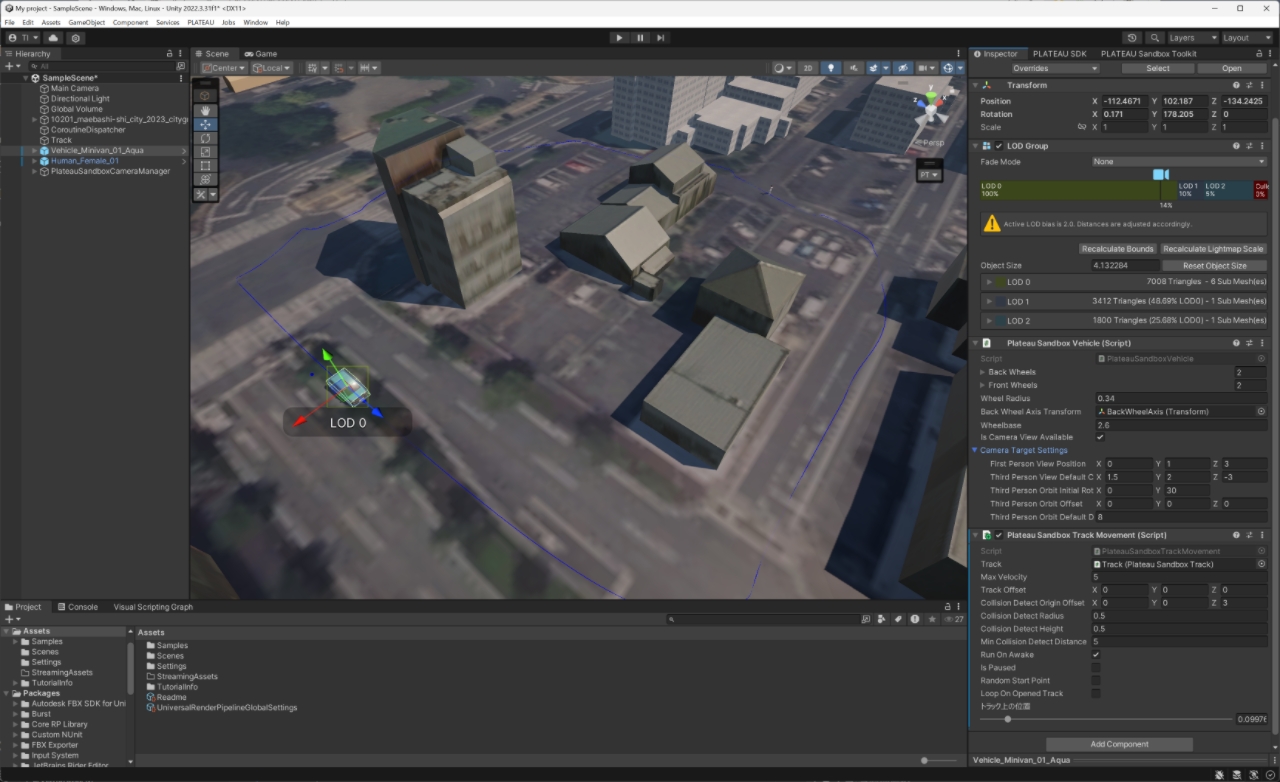The width and height of the screenshot is (1280, 782).
Task: Open draw mode shading dropdown
Action: 783,68
